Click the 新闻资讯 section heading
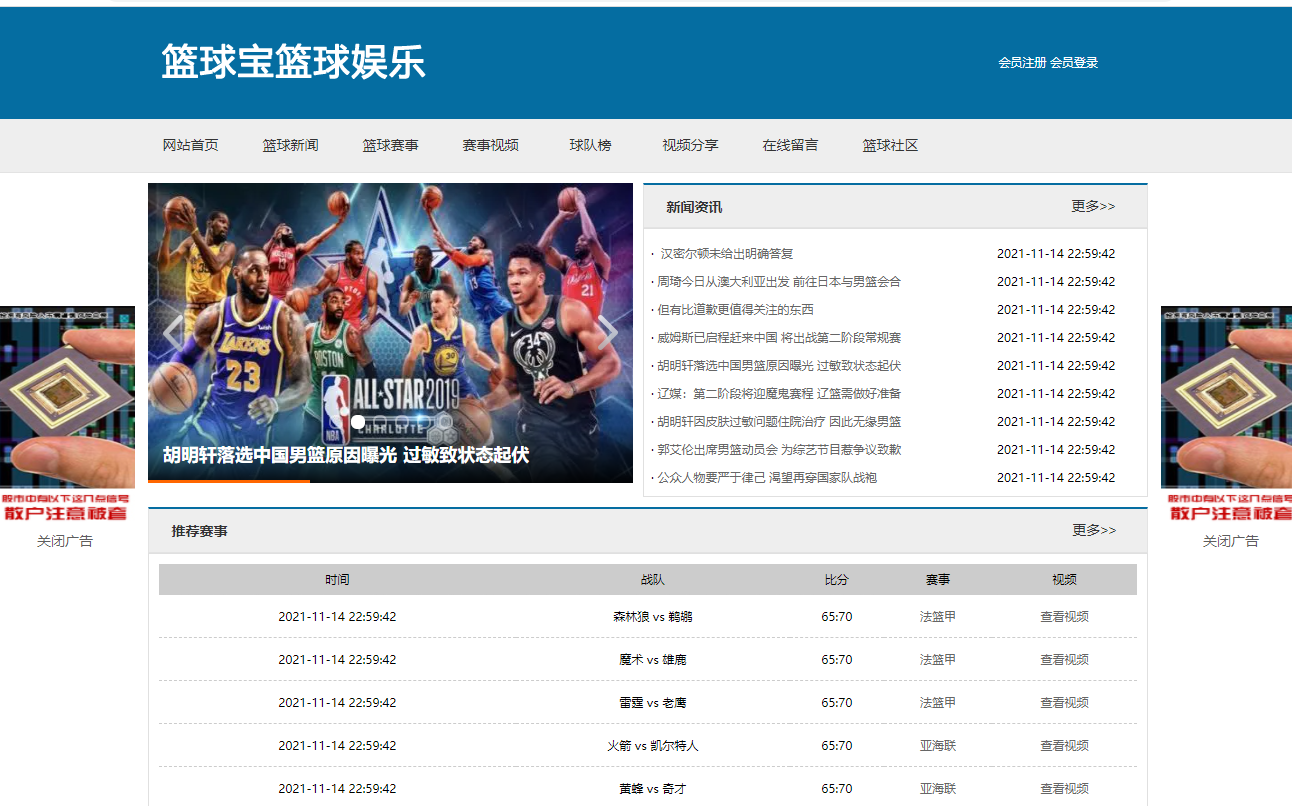Viewport: 1292px width, 806px height. [694, 207]
